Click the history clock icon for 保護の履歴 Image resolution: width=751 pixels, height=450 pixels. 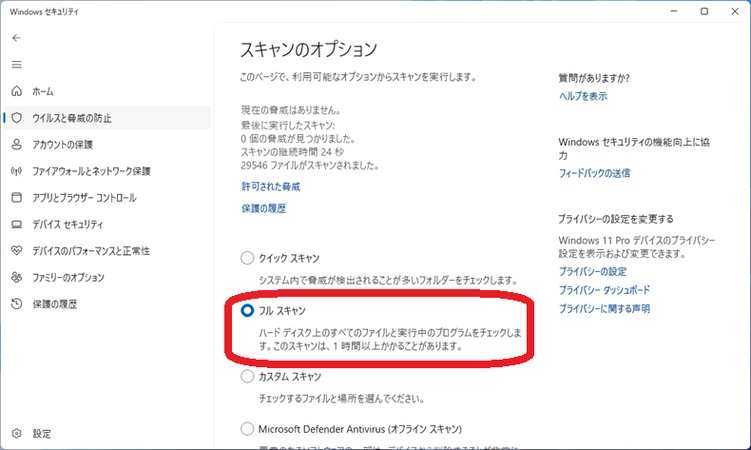point(17,304)
